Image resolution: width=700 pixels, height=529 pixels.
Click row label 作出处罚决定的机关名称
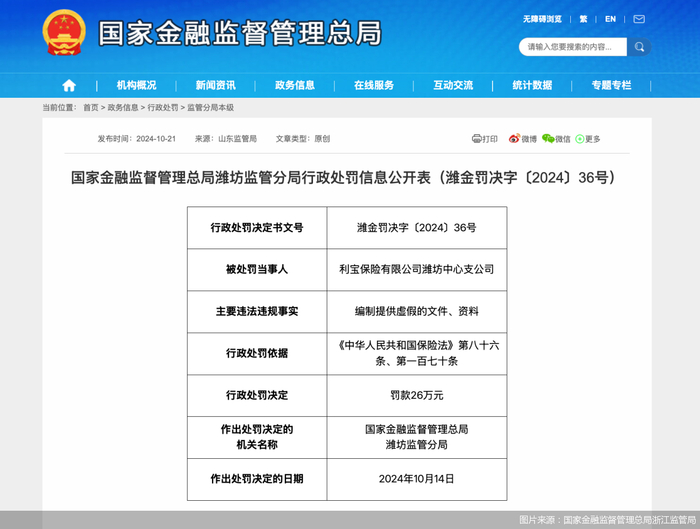[x=257, y=437]
